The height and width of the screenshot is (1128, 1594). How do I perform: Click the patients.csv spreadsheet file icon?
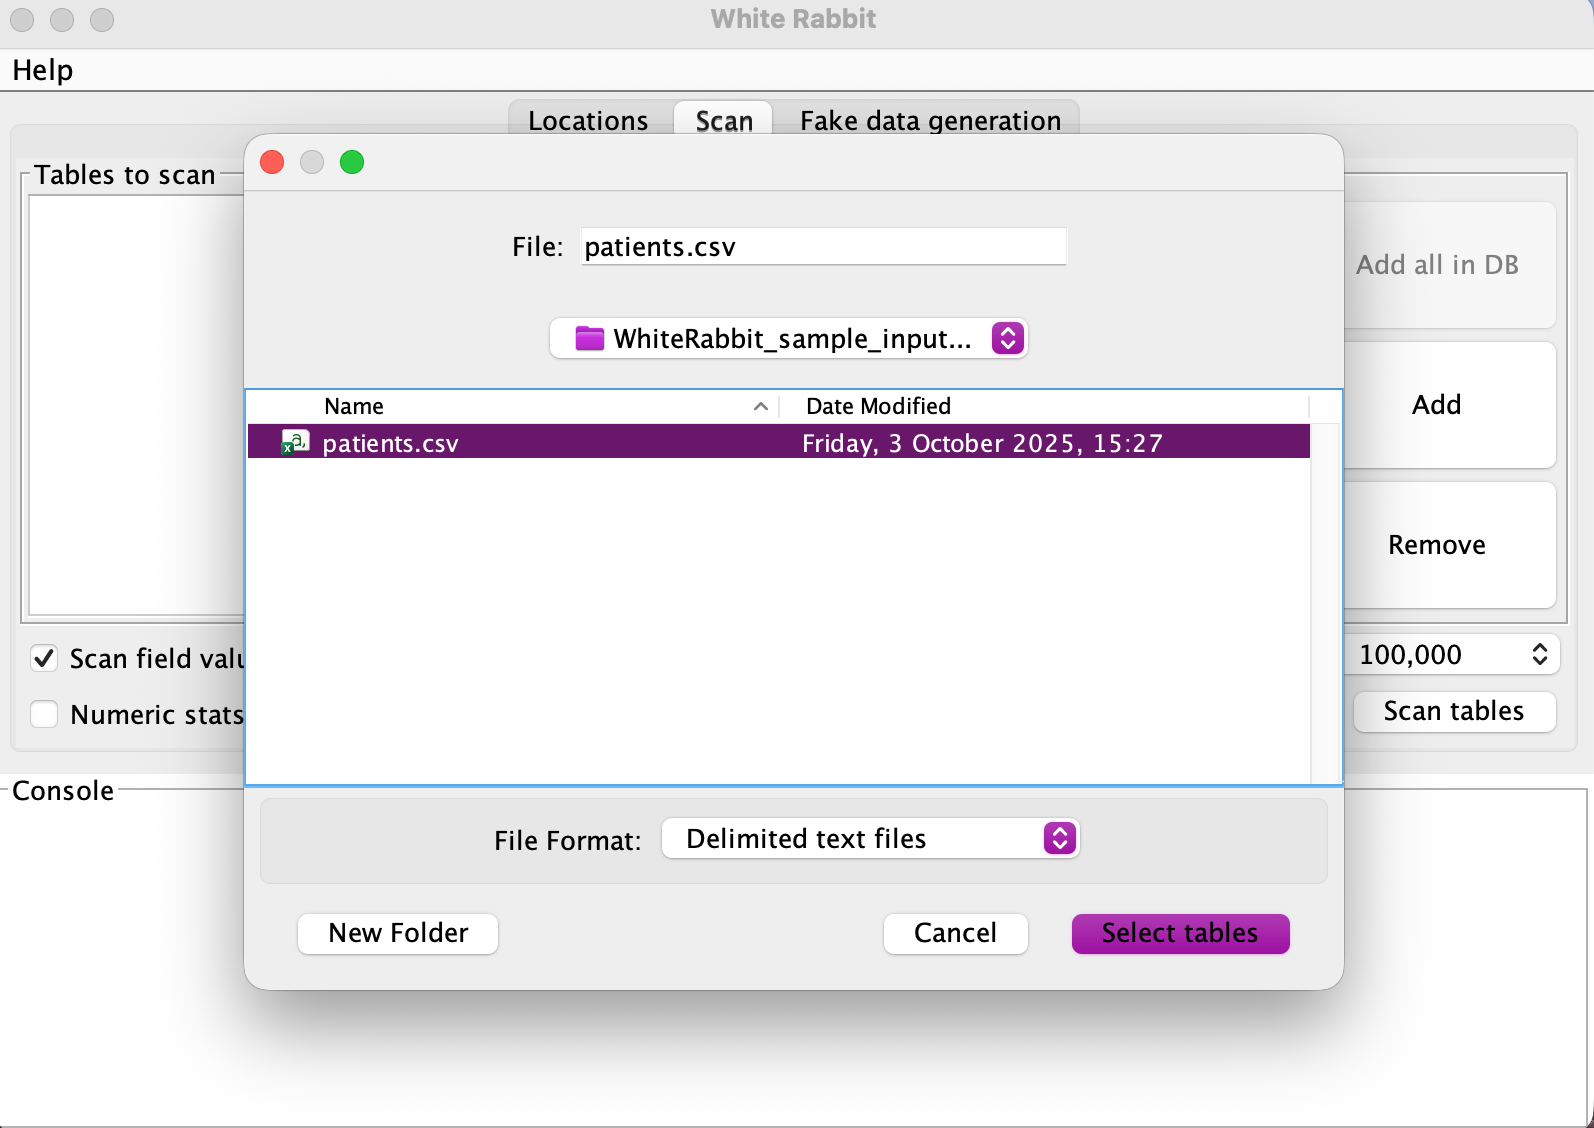coord(295,442)
